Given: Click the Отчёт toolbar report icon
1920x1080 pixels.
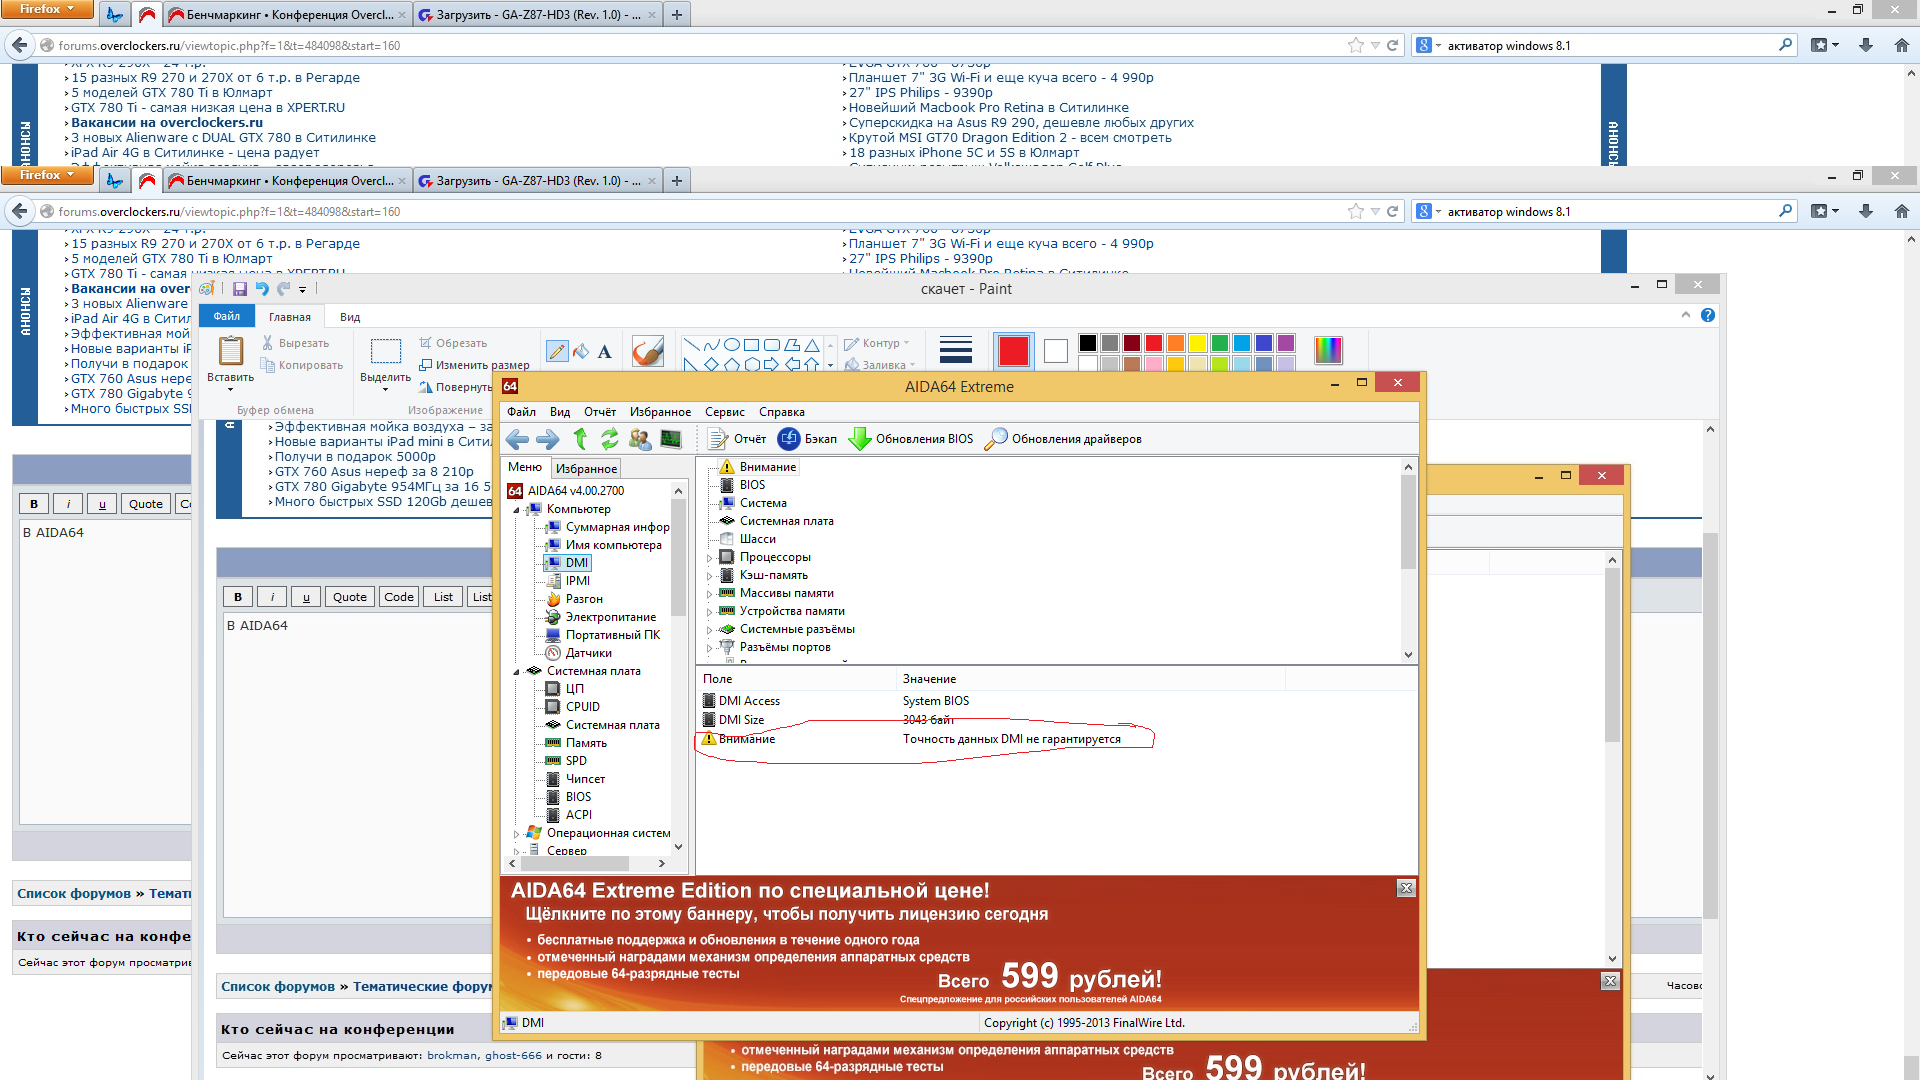Looking at the screenshot, I should click(718, 439).
